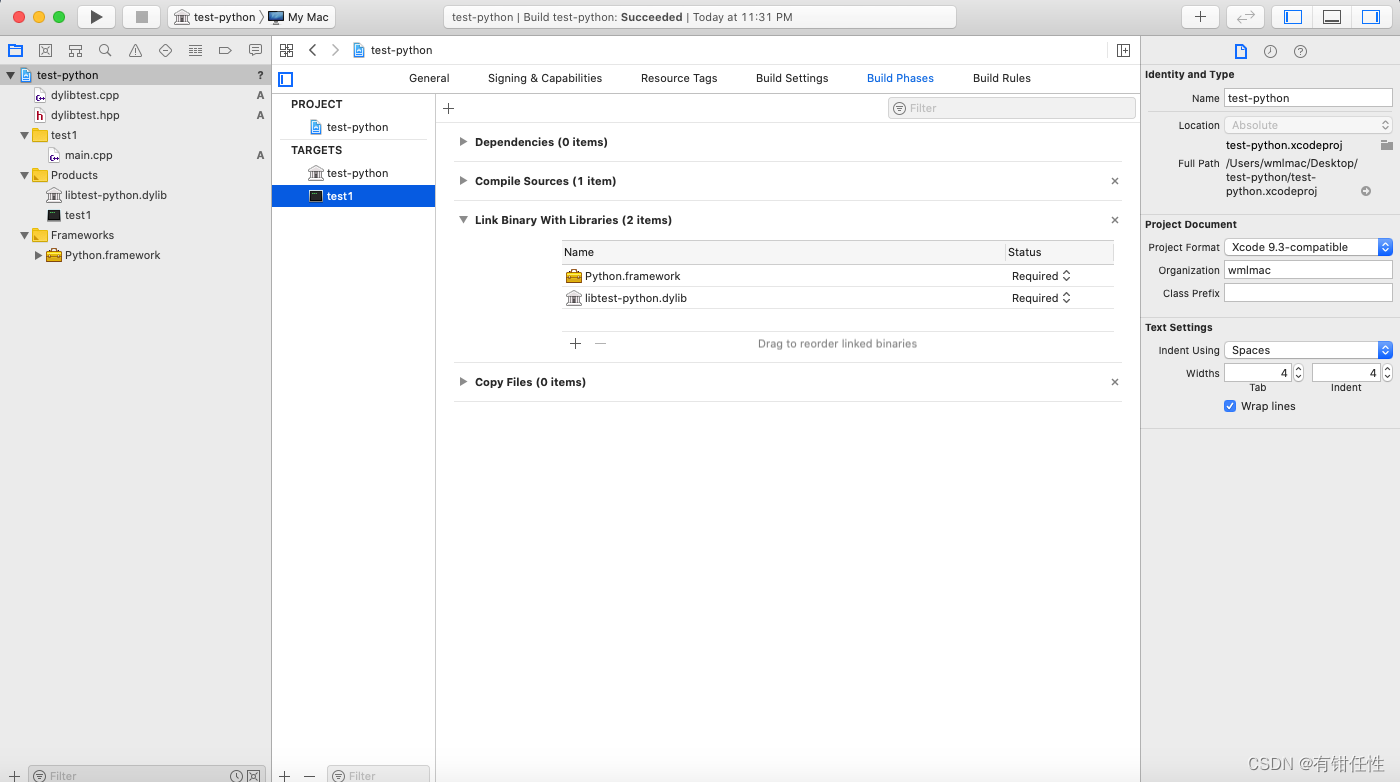The image size is (1400, 782).
Task: Choose the project location folder icon
Action: (x=1386, y=145)
